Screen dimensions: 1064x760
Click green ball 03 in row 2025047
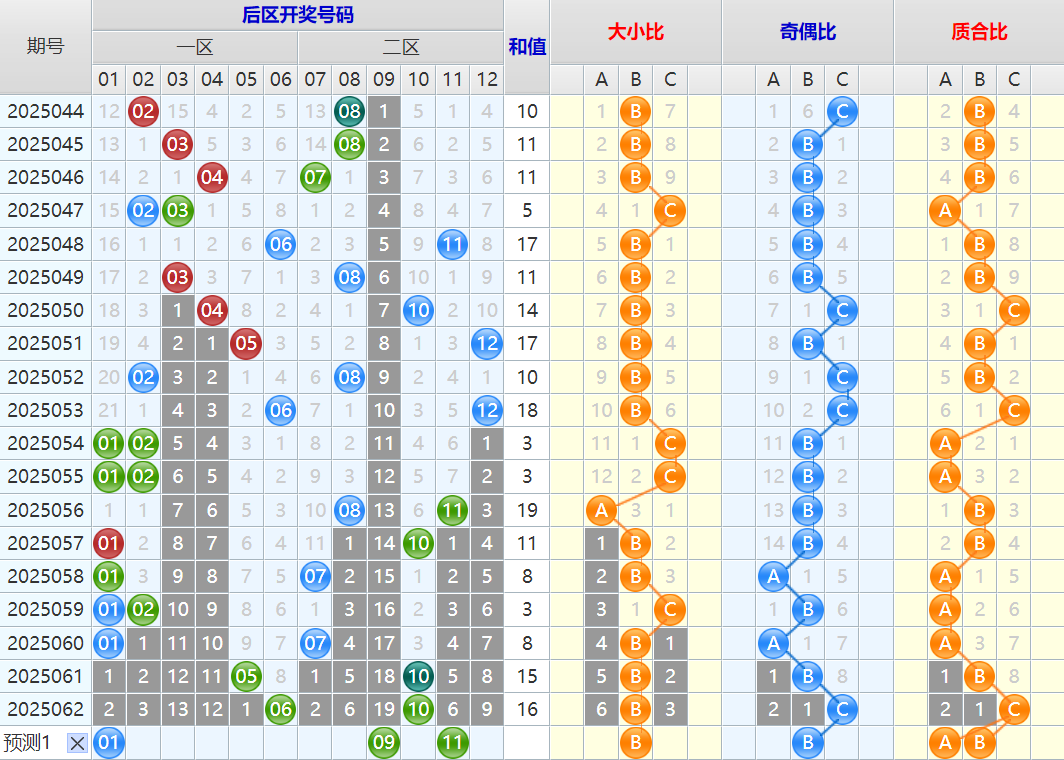coord(177,211)
